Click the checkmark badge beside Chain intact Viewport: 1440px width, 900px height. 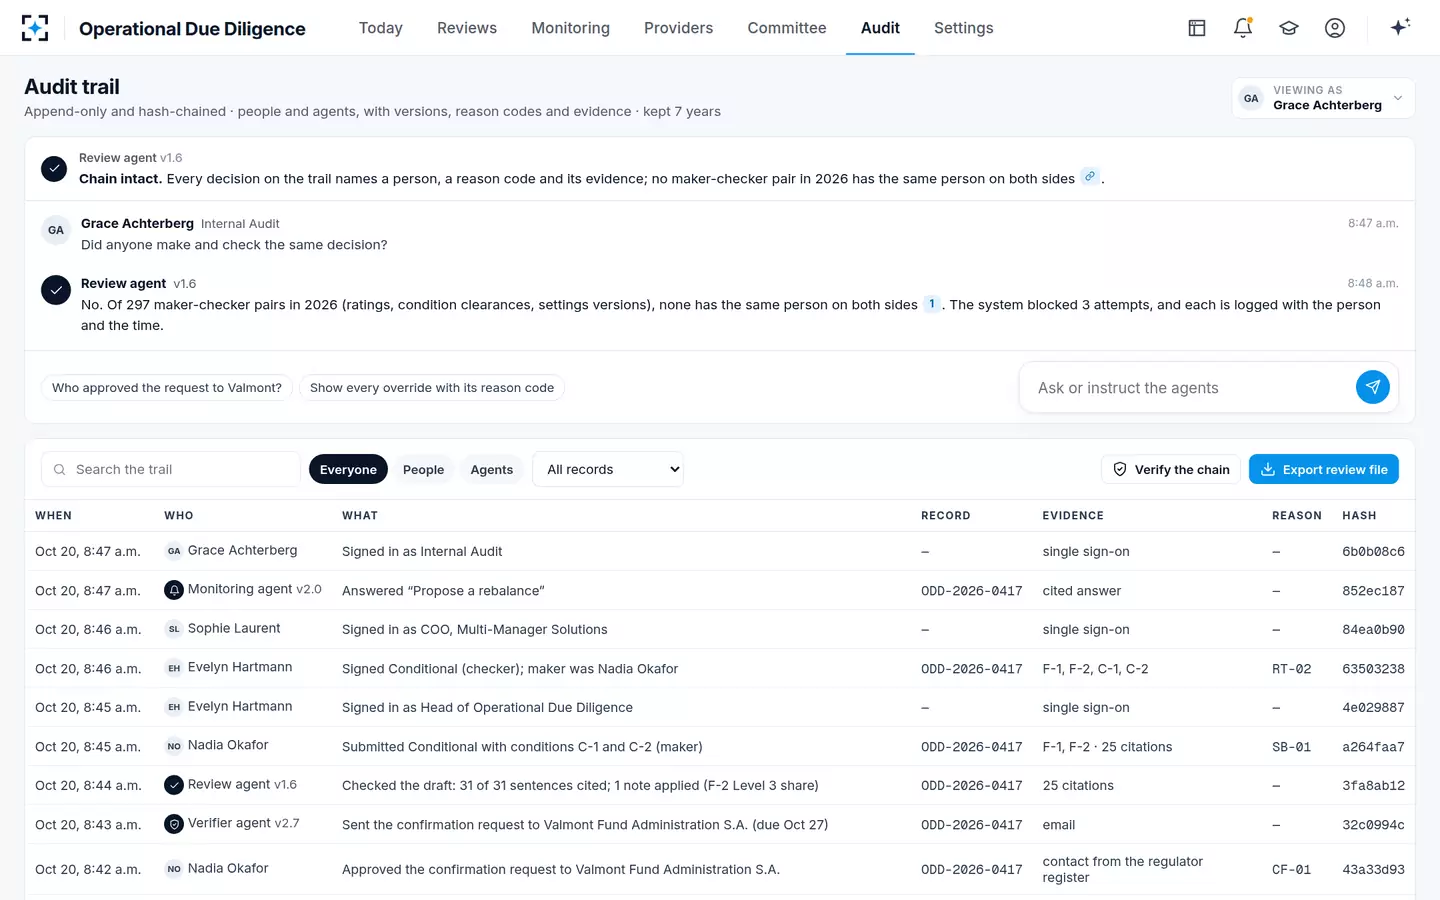click(55, 168)
